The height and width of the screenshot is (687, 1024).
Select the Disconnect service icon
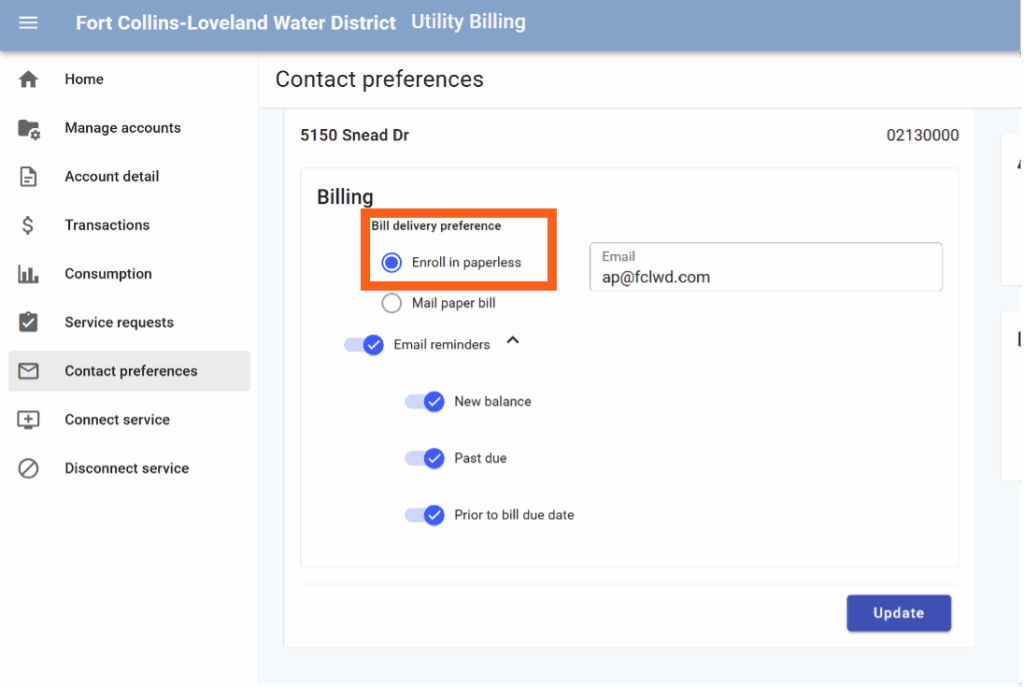pos(28,468)
